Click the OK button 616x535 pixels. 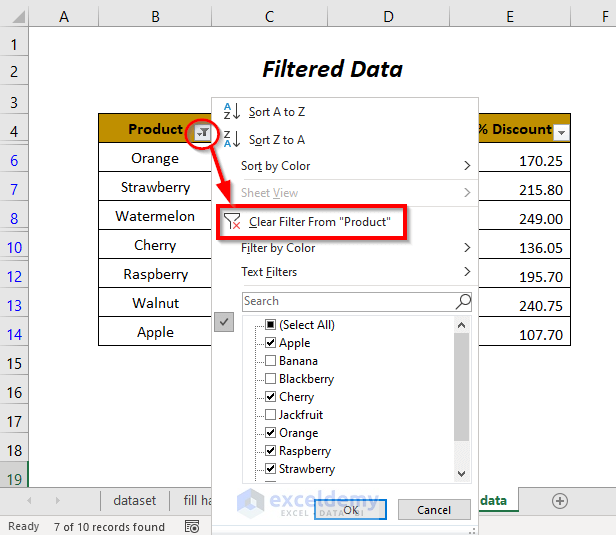pos(350,510)
